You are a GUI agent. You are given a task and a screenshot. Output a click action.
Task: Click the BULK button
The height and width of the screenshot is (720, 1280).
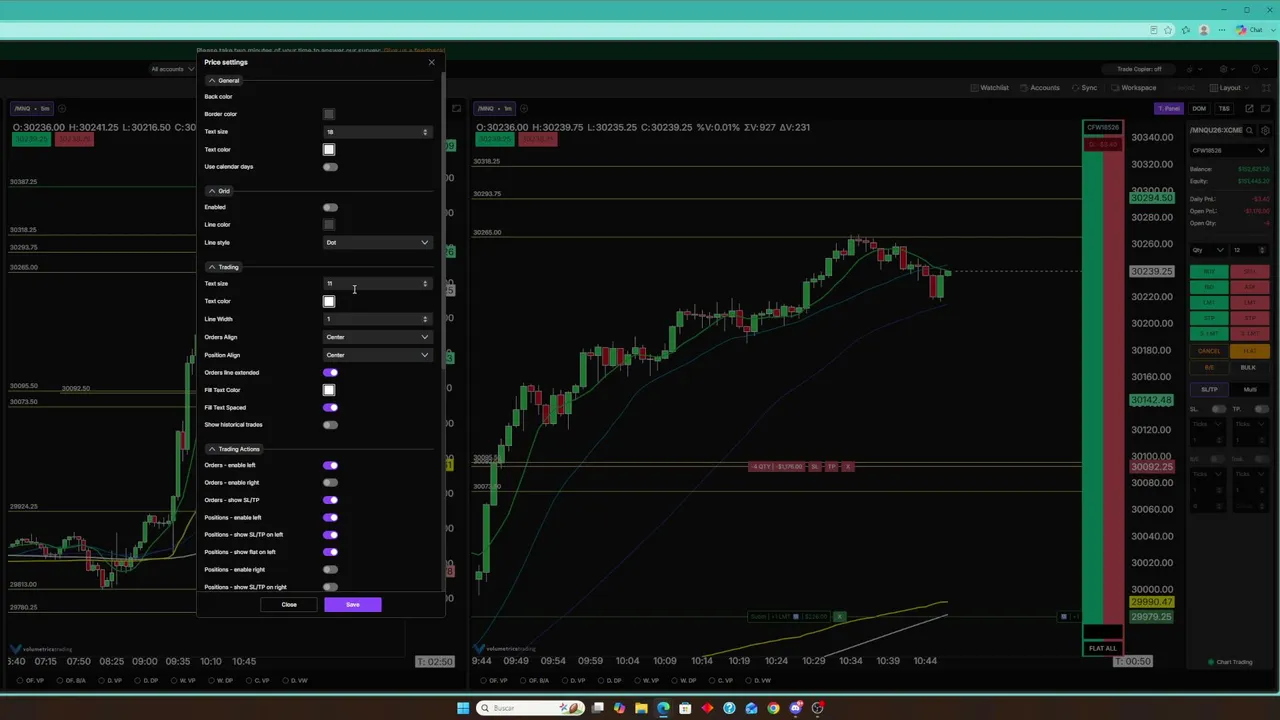point(1248,367)
